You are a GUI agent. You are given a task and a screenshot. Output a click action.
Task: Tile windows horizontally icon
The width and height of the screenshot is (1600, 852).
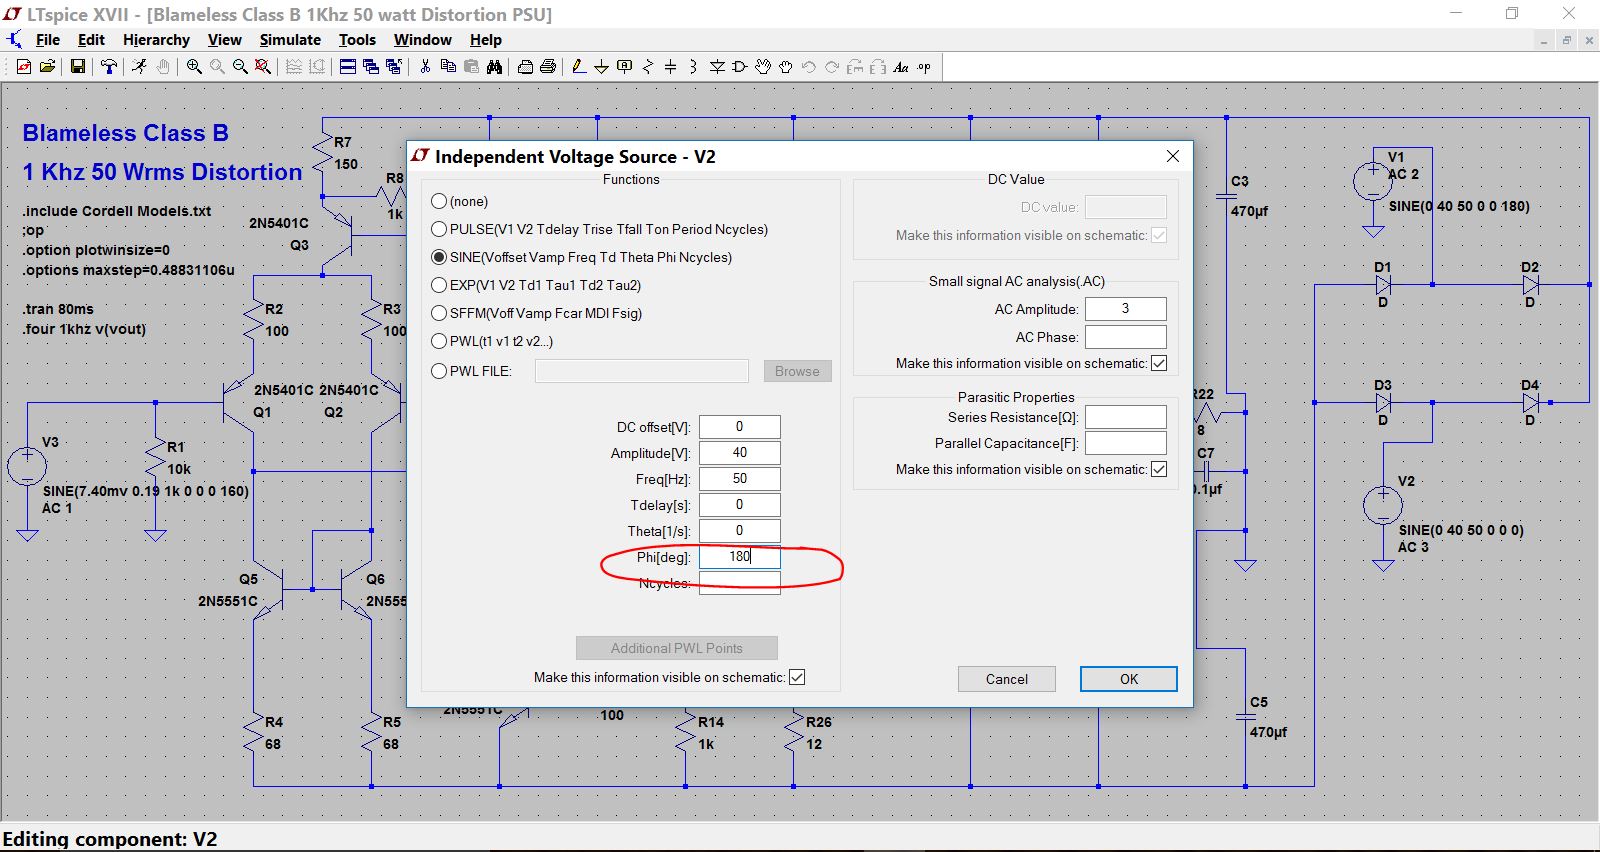(348, 67)
